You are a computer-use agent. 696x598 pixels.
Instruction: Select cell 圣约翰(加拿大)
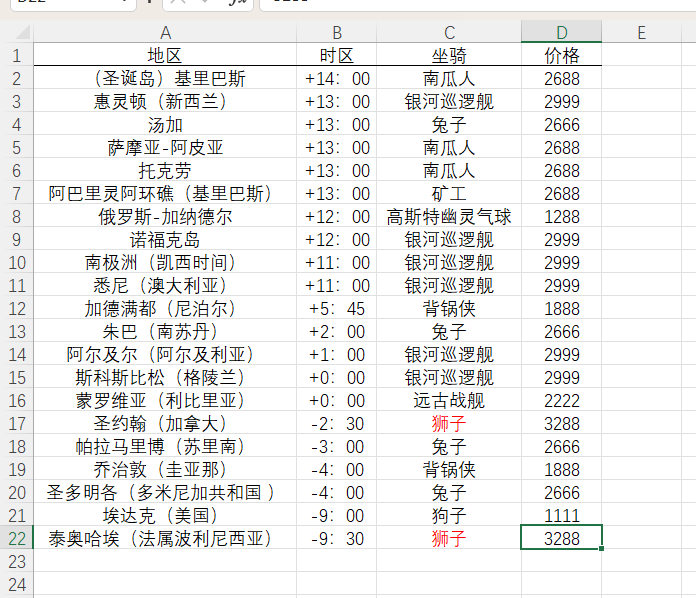tap(165, 424)
